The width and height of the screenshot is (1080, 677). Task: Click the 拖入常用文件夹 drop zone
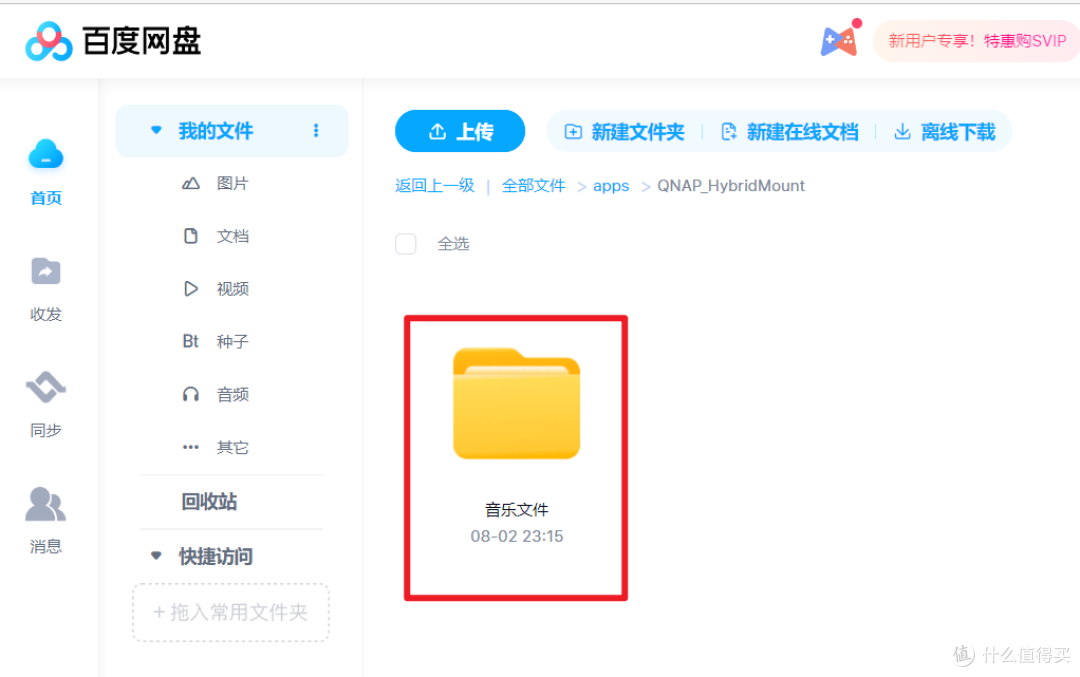231,612
